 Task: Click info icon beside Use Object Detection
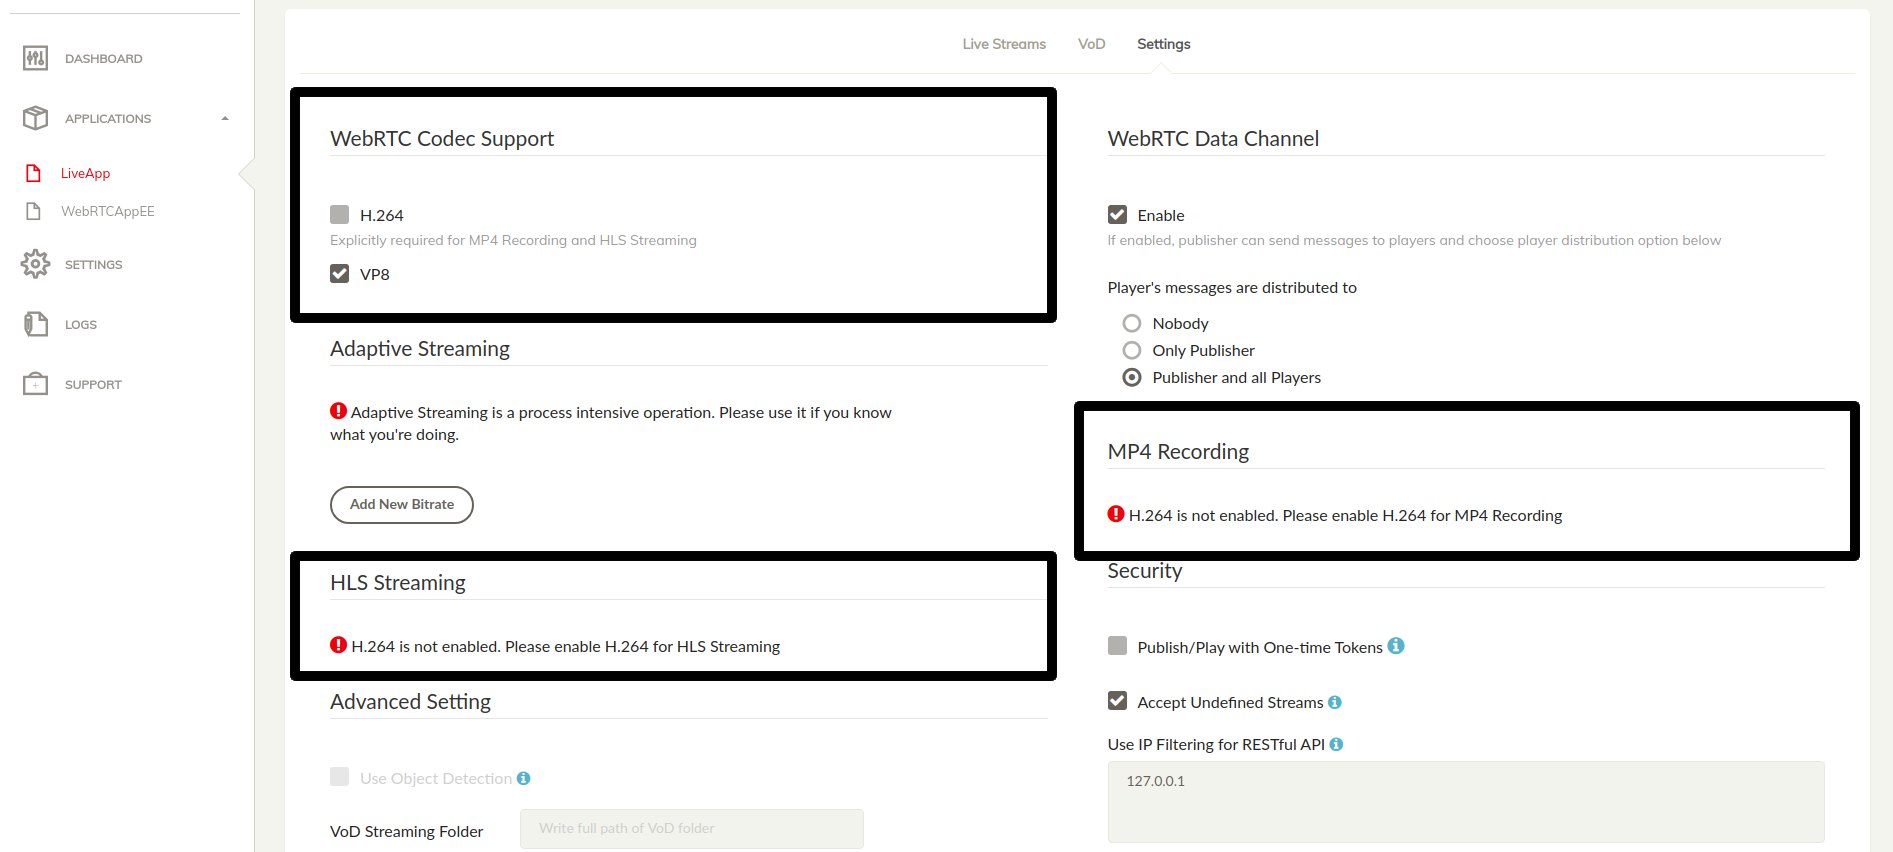coord(523,778)
